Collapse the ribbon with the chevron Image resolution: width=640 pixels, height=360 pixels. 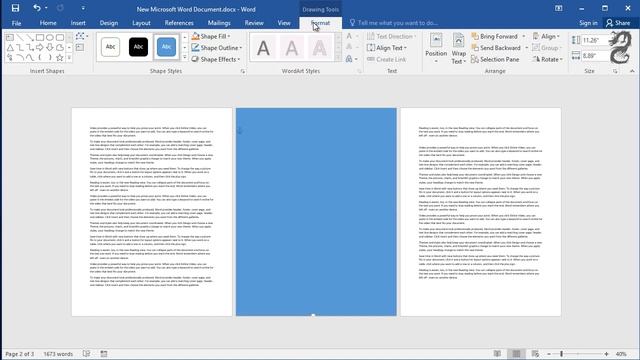coord(632,71)
